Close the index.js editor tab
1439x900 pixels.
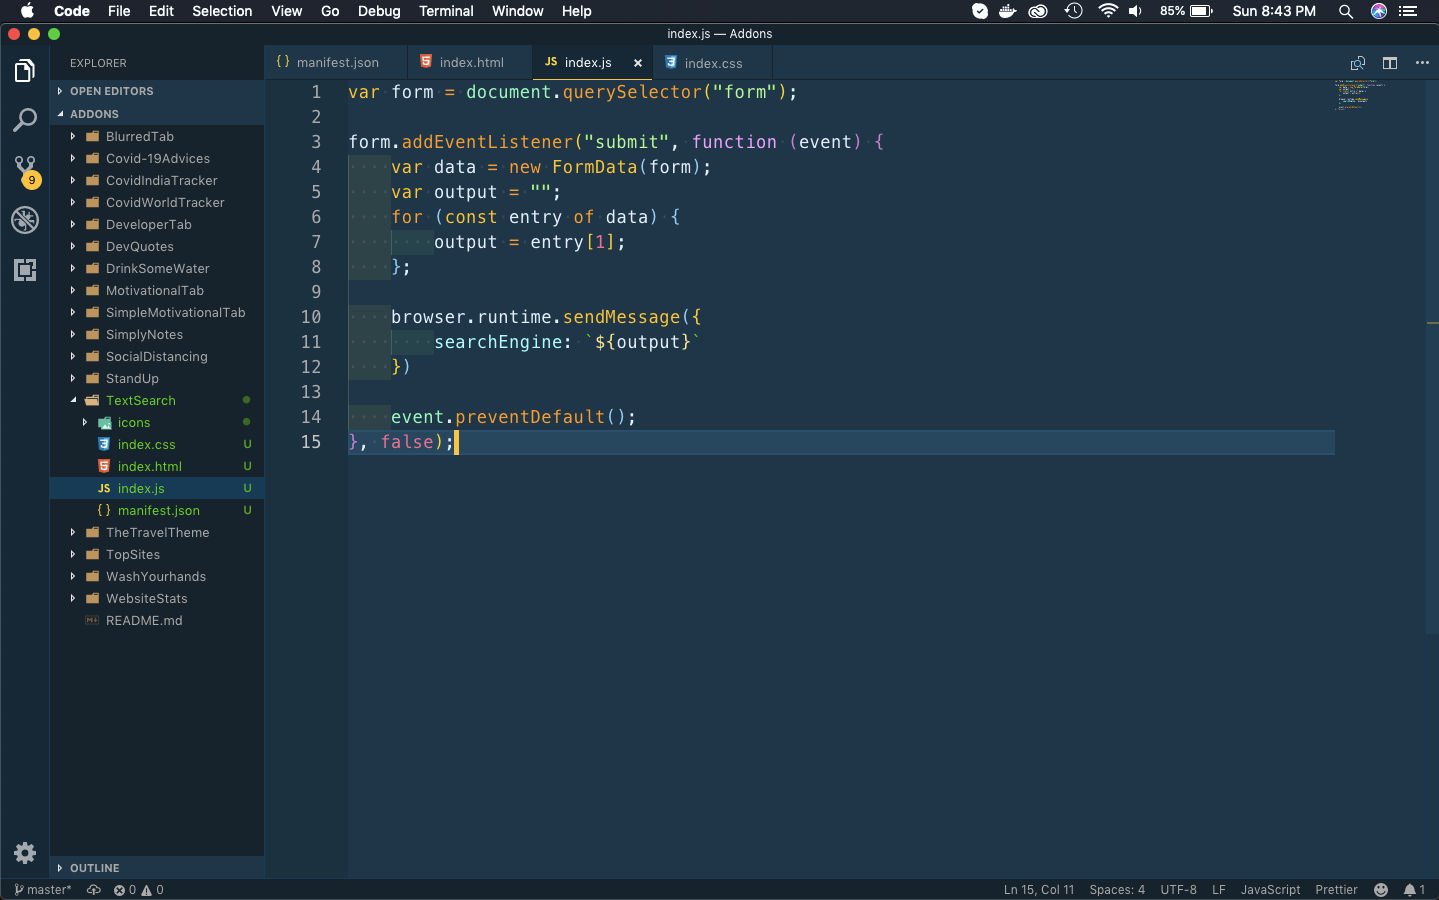[x=638, y=63]
